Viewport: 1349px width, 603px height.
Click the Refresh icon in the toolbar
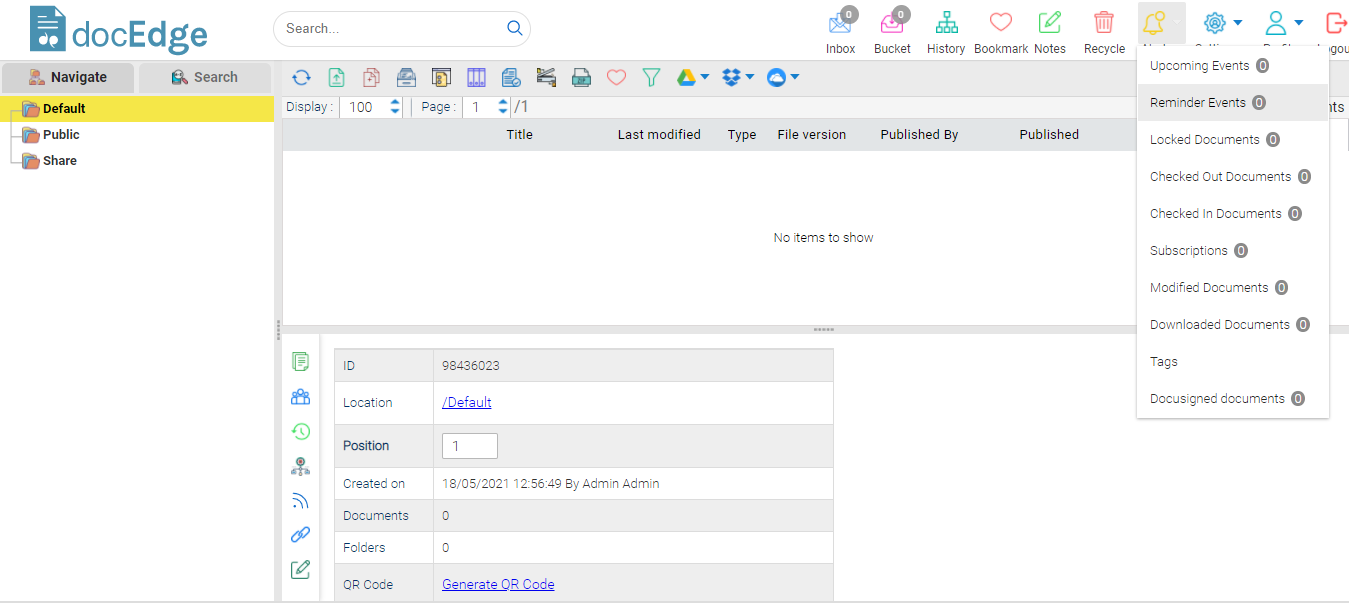coord(301,77)
